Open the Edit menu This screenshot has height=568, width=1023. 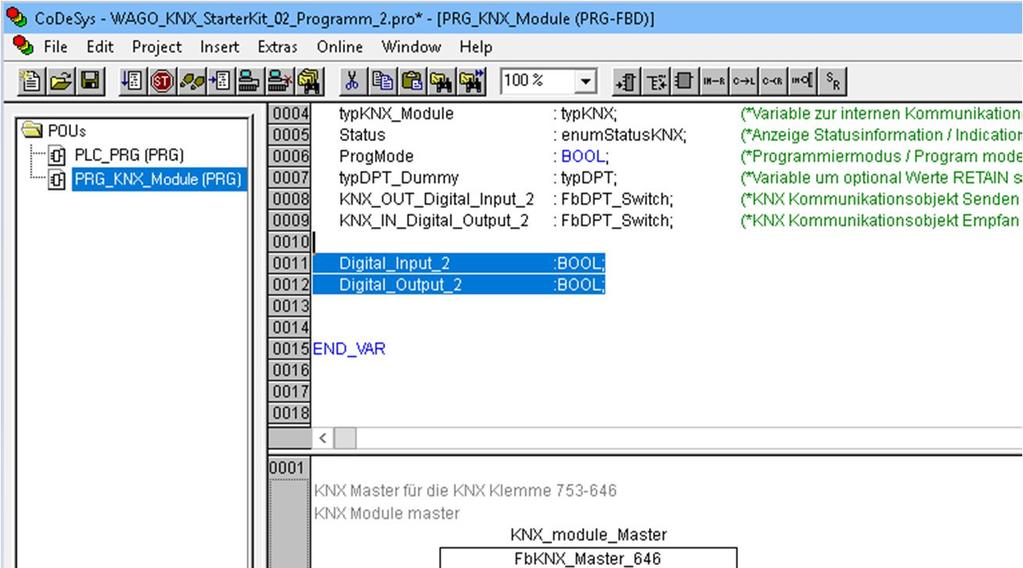(x=100, y=47)
